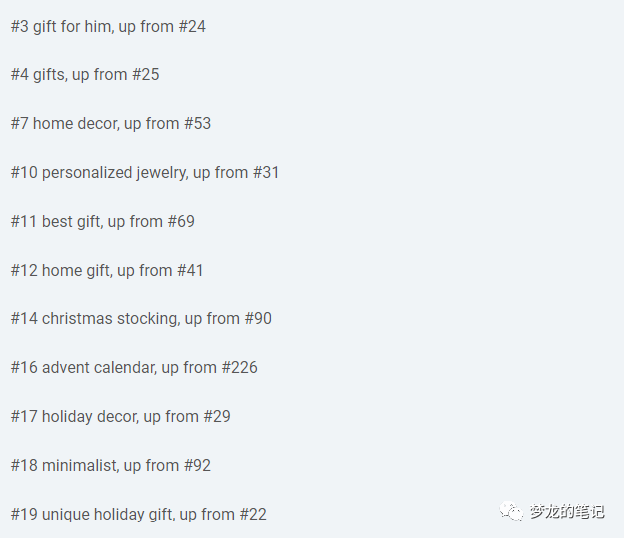
Task: Click '#10 personalized jewelry' entry
Action: point(145,173)
